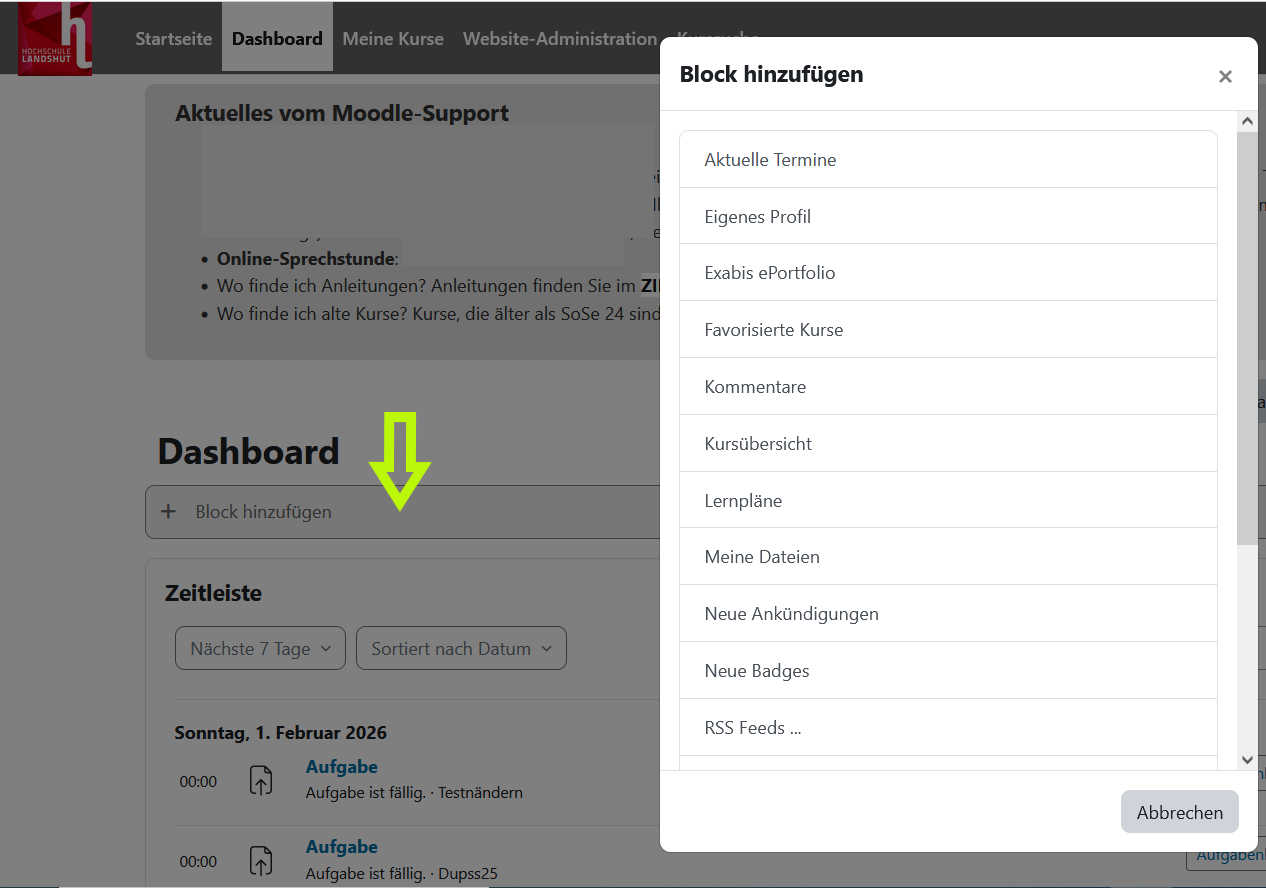Select the Aktuelle Termine block

click(770, 160)
